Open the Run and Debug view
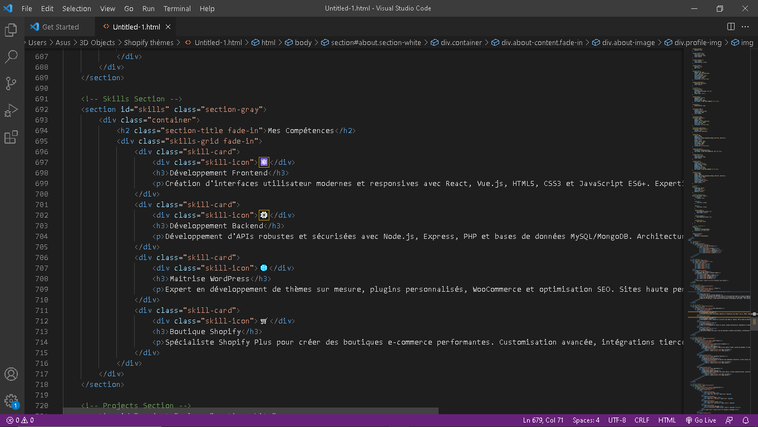 [x=12, y=110]
